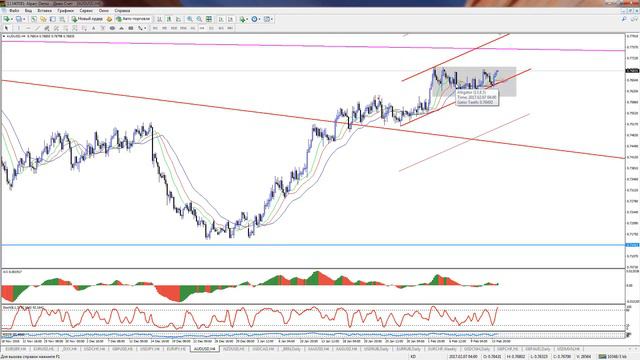Switch to the USDJPY,H4 chart tab
640x360 pixels.
point(150,349)
